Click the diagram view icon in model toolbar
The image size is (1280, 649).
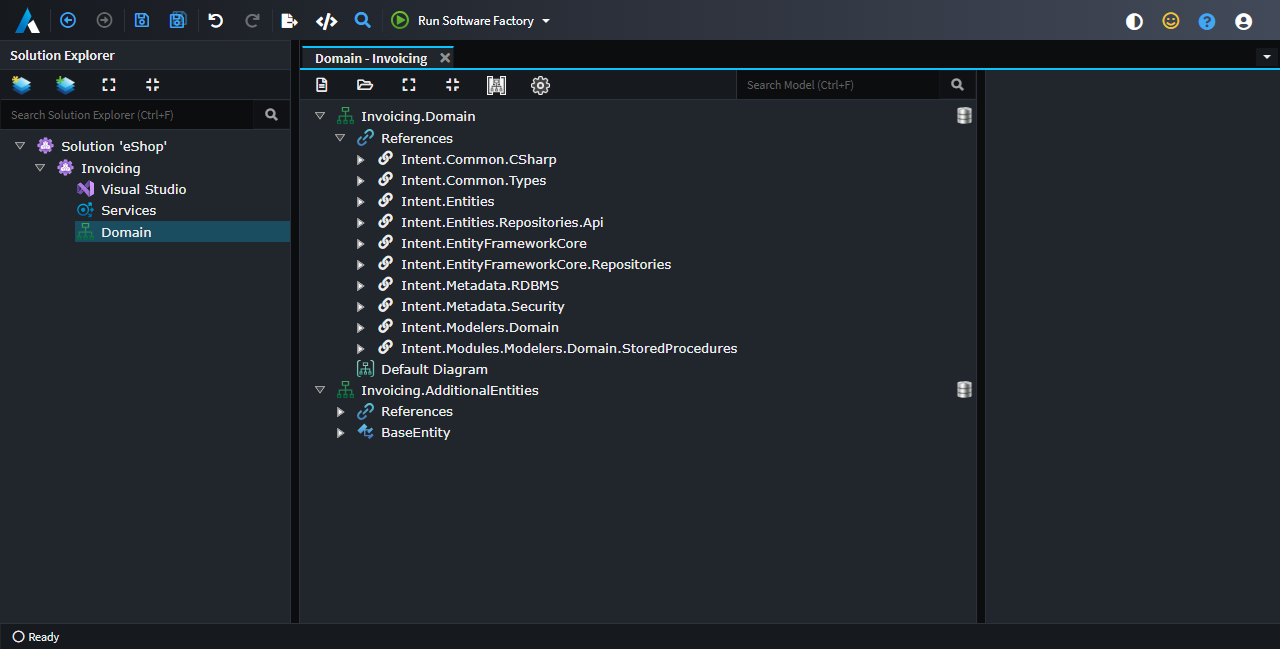click(496, 85)
